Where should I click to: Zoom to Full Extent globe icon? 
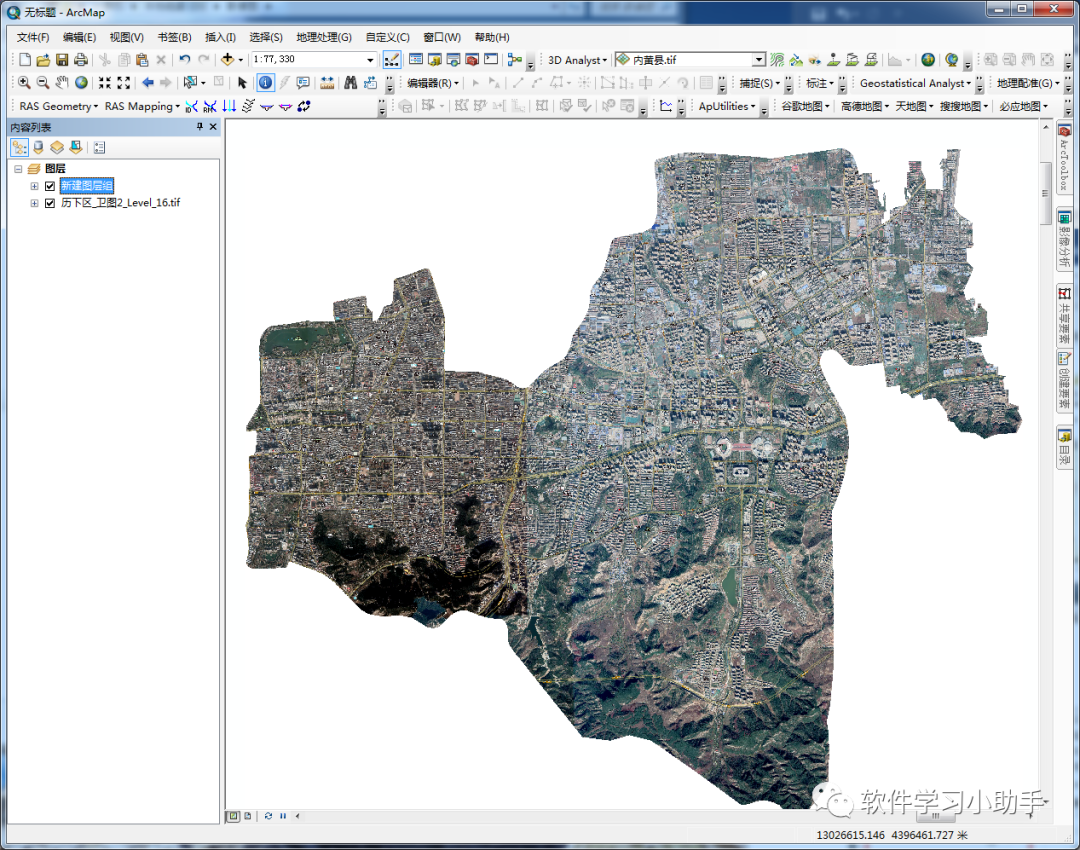81,83
